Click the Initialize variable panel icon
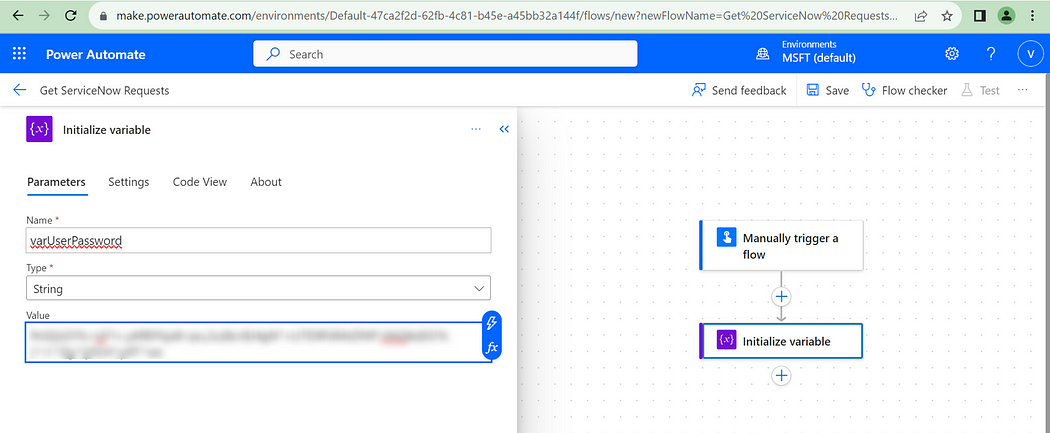Screen dimensions: 1050x433 click(x=39, y=129)
